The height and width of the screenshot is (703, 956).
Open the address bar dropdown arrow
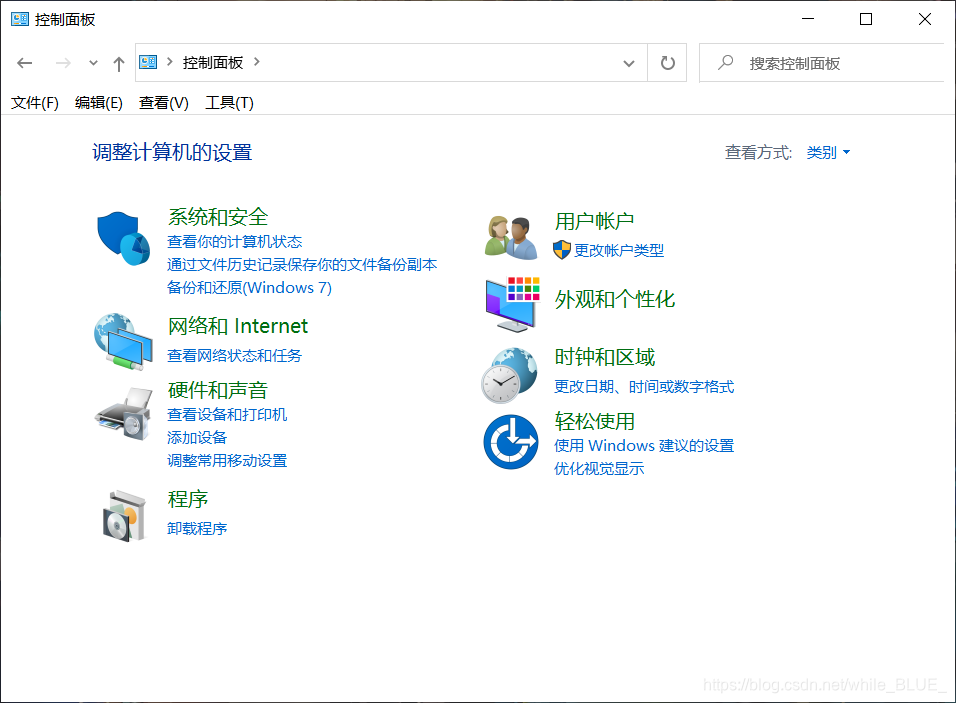click(629, 62)
